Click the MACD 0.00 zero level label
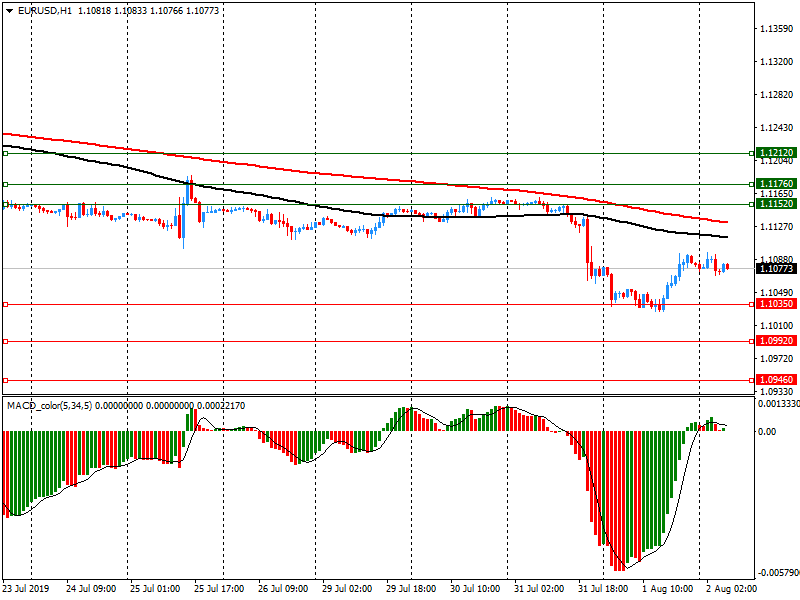The image size is (800, 600). [x=767, y=432]
